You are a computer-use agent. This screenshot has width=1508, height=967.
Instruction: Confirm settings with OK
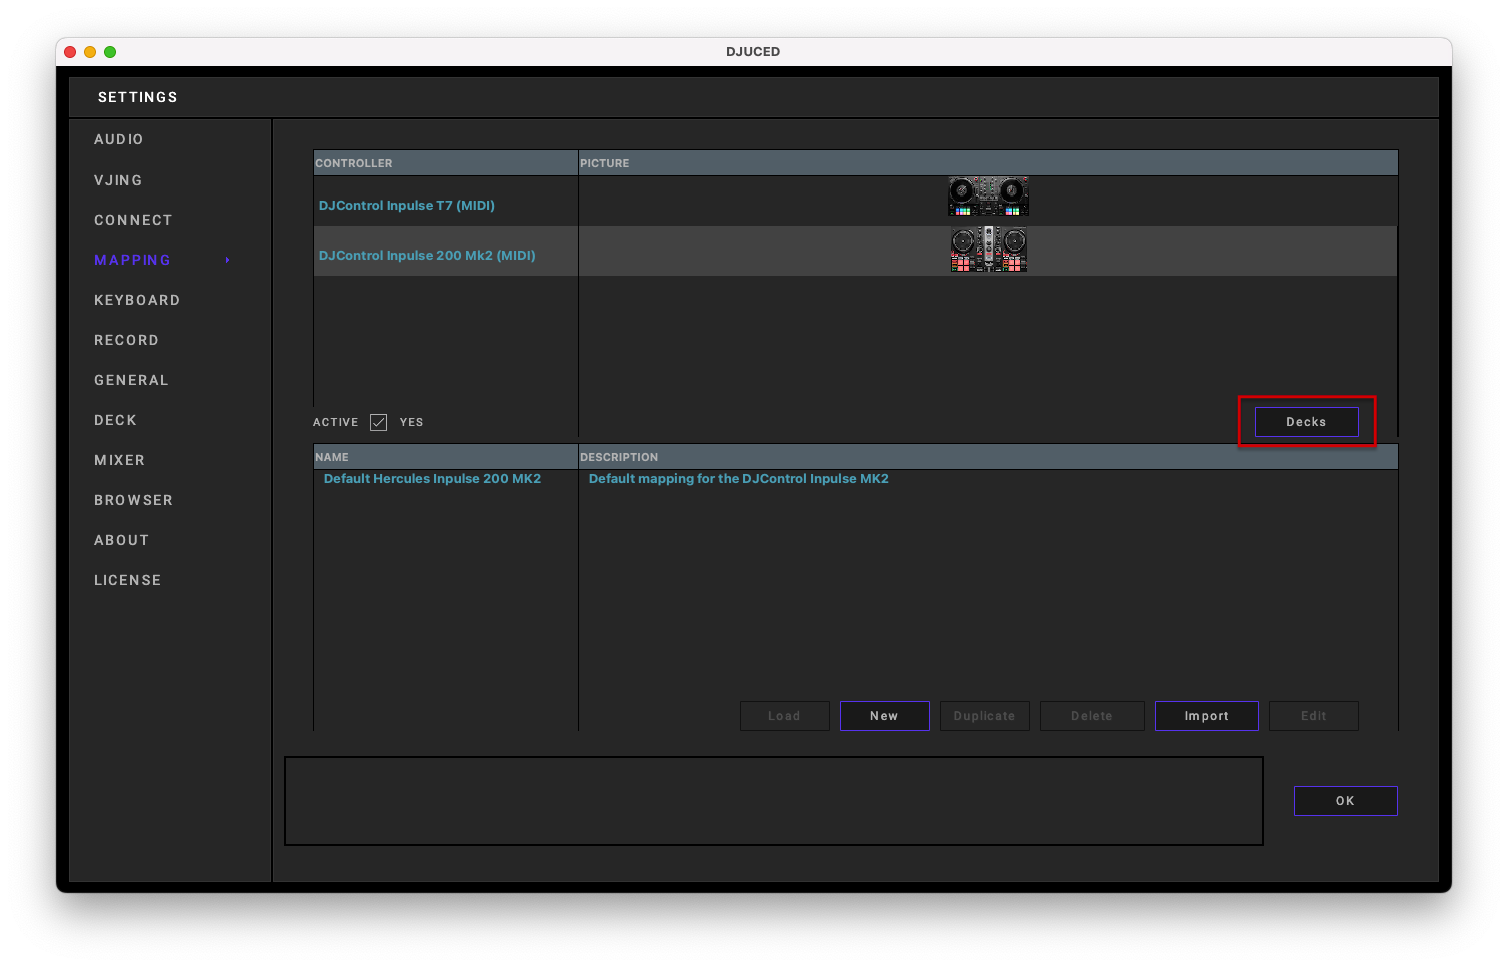tap(1345, 800)
